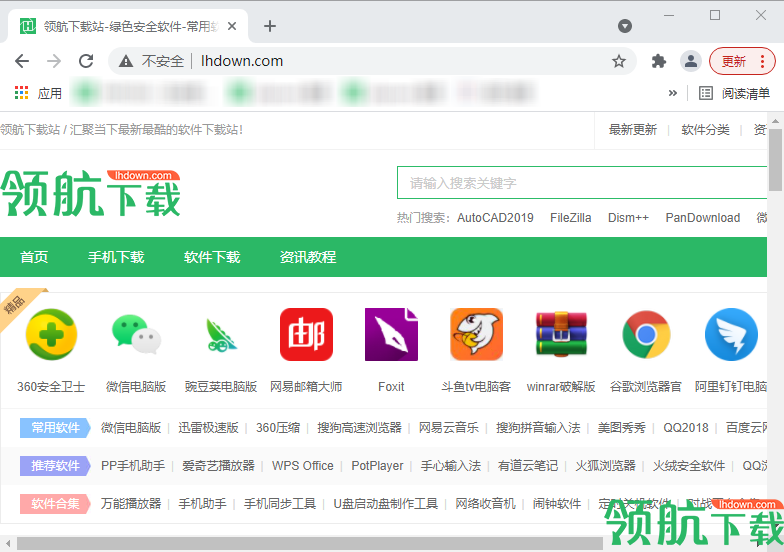Click the not-secure warning triangle icon
Viewport: 784px width, 552px height.
(126, 61)
